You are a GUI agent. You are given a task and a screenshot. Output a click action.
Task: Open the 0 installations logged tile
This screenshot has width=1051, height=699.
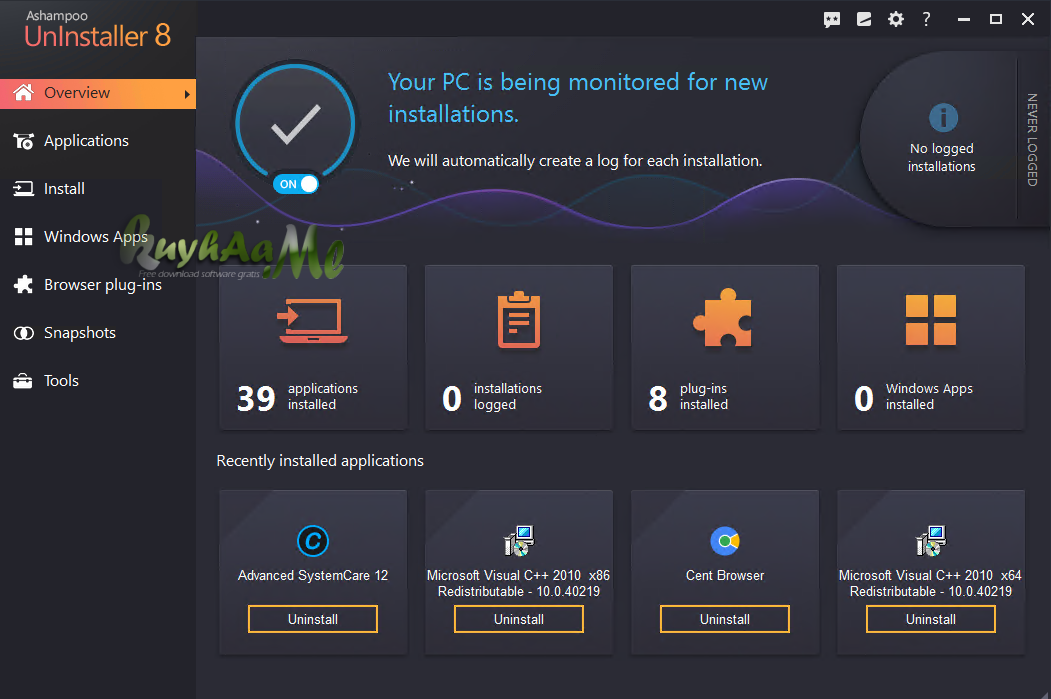pyautogui.click(x=519, y=347)
